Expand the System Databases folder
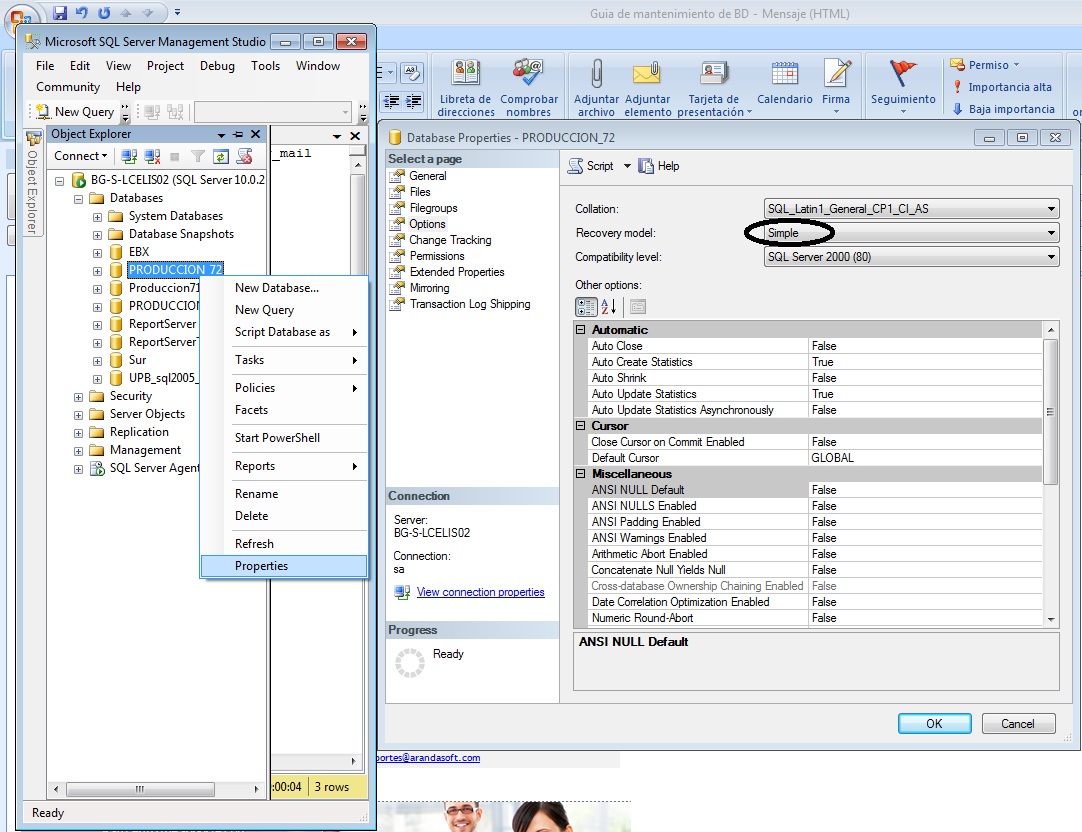1082x832 pixels. coord(97,217)
